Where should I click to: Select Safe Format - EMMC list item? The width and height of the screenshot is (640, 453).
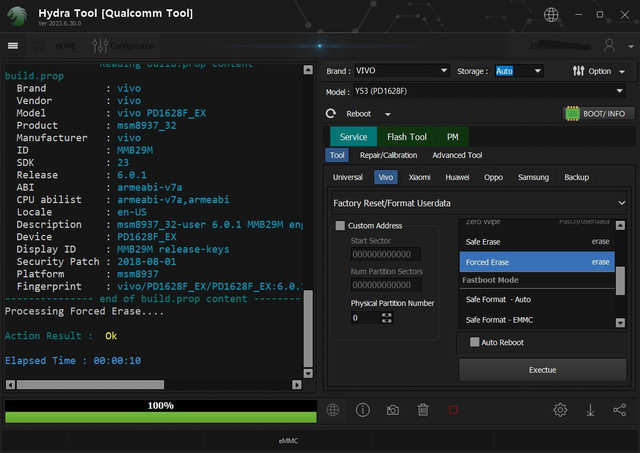[x=537, y=320]
